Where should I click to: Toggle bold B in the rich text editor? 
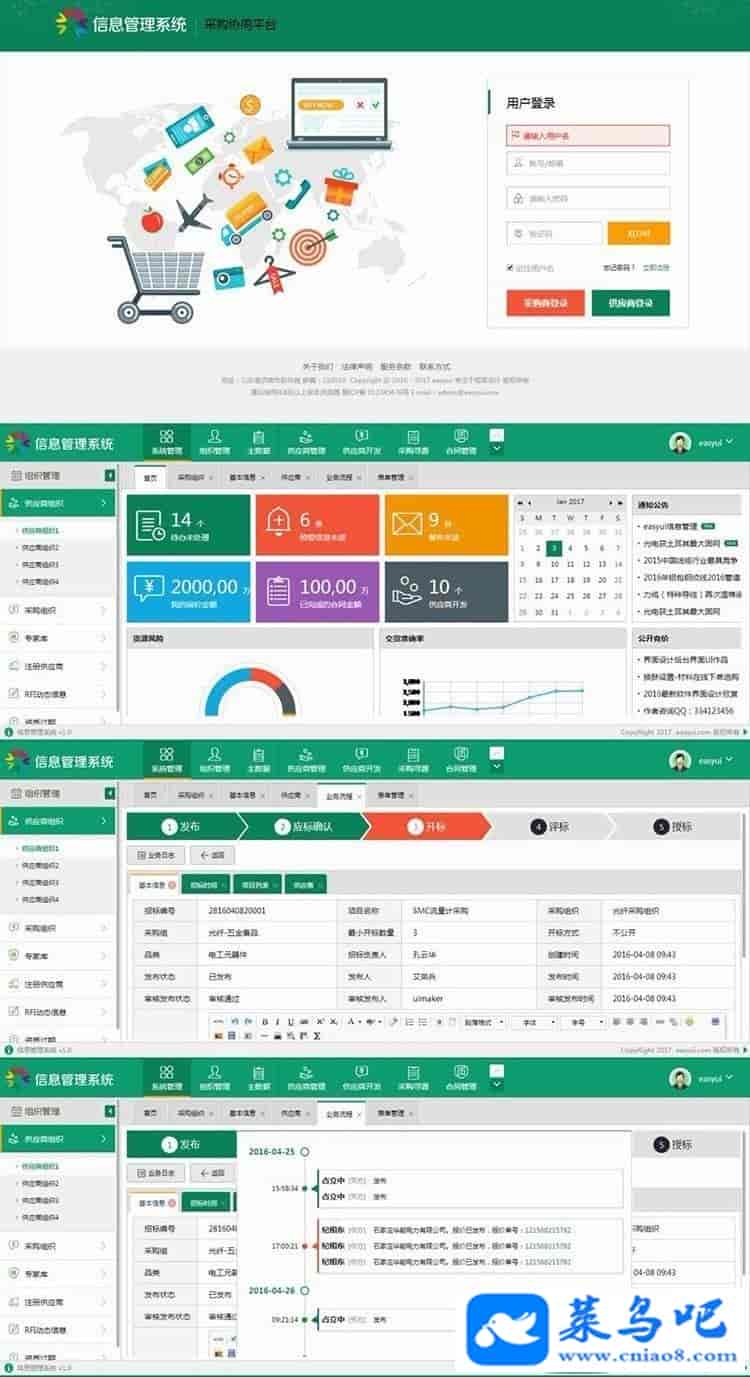tap(265, 1022)
